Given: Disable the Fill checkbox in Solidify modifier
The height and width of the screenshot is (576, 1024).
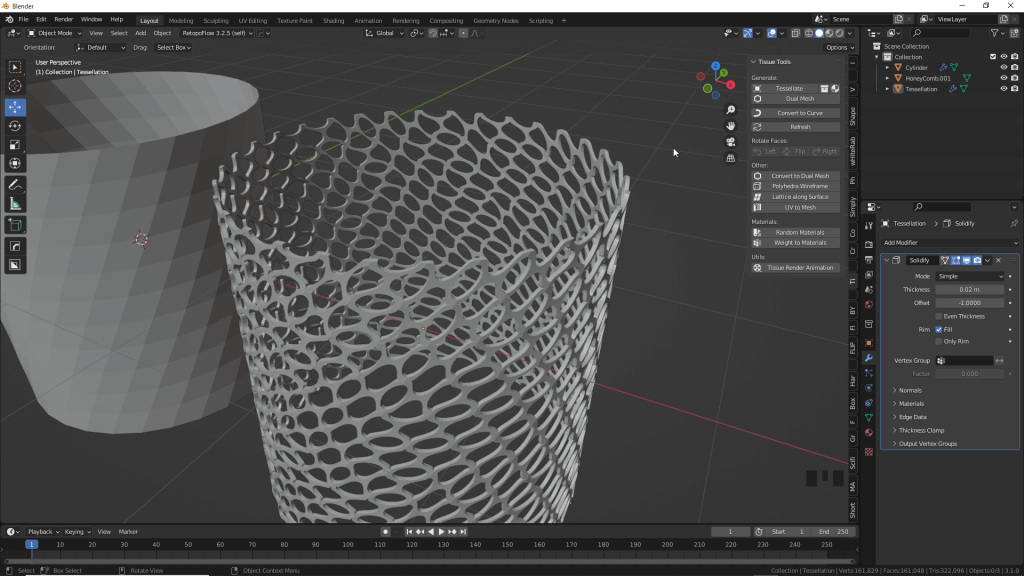Looking at the screenshot, I should click(938, 330).
